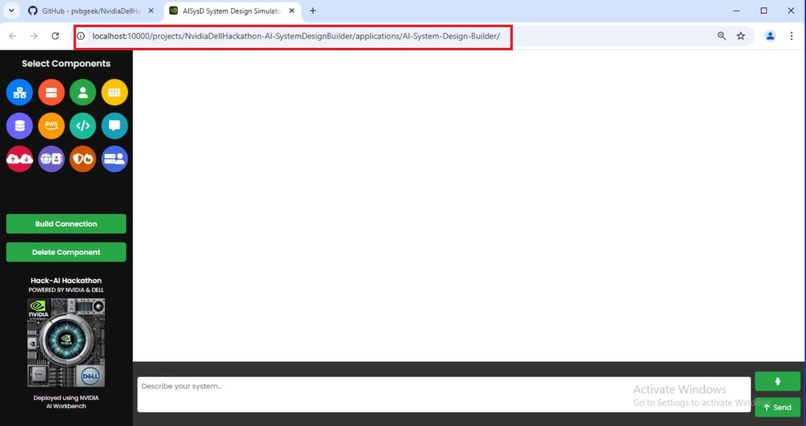Select the yellow memory module component
The height and width of the screenshot is (426, 806).
[115, 92]
